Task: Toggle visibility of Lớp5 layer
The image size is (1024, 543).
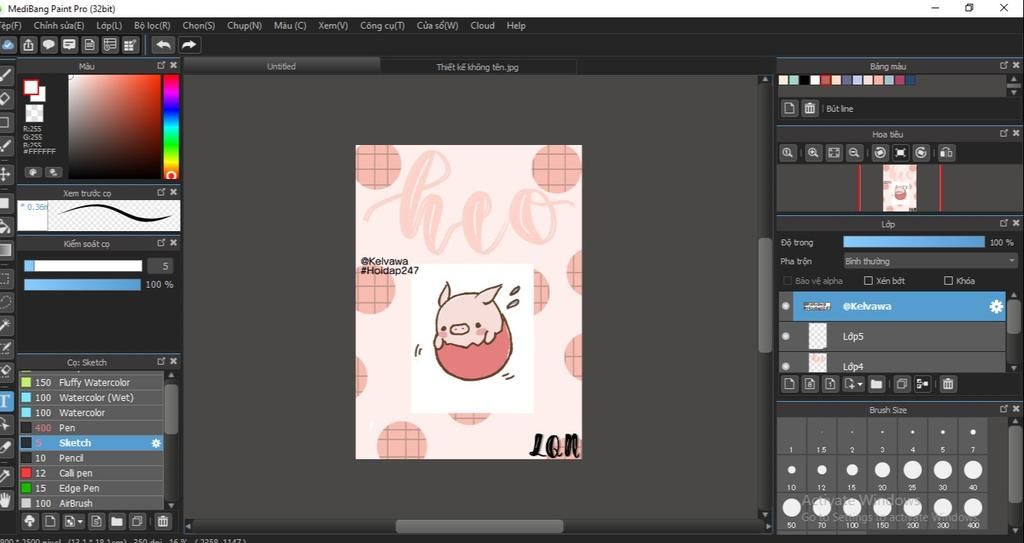Action: pyautogui.click(x=786, y=337)
